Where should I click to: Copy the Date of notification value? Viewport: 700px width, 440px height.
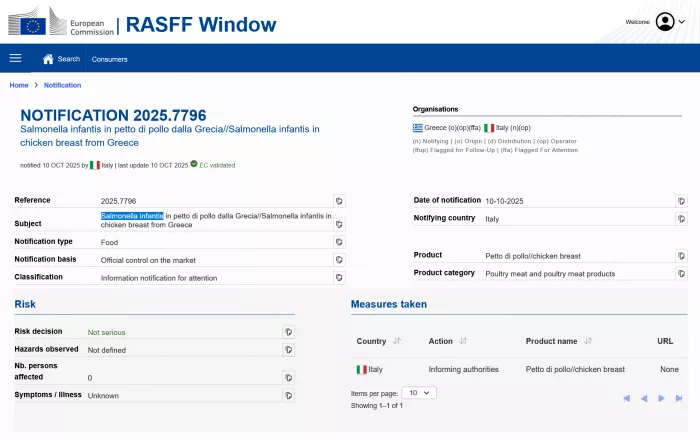coord(681,201)
